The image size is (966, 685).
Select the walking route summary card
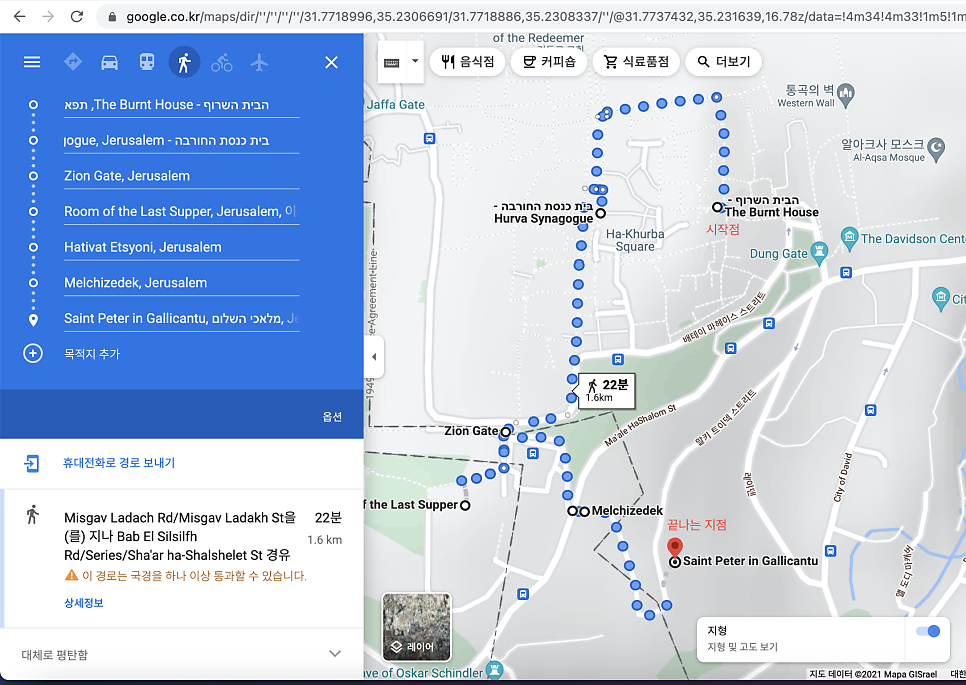coord(183,559)
